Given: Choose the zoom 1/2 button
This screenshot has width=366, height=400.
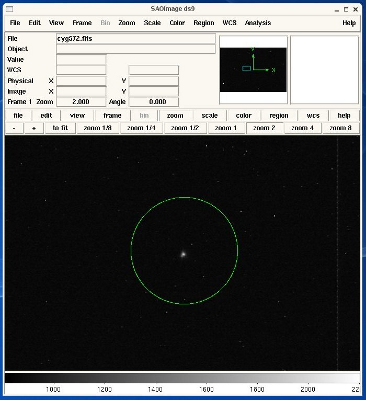Looking at the screenshot, I should (x=185, y=128).
